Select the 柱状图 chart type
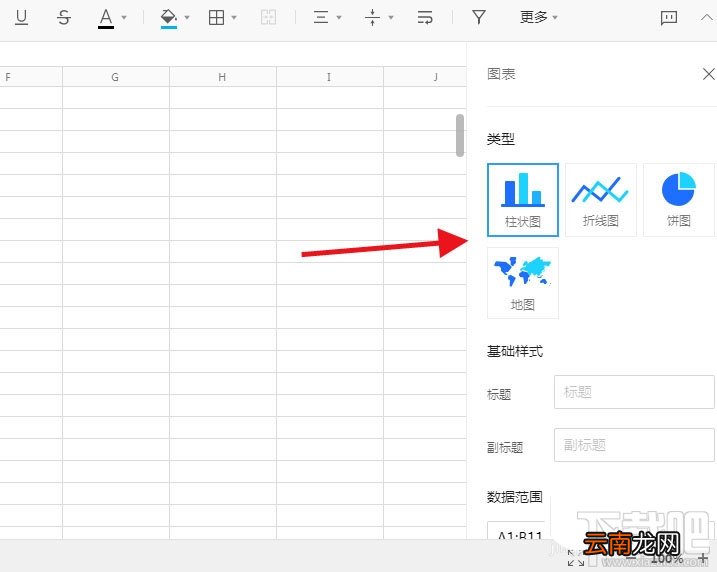The width and height of the screenshot is (717, 572). 523,200
